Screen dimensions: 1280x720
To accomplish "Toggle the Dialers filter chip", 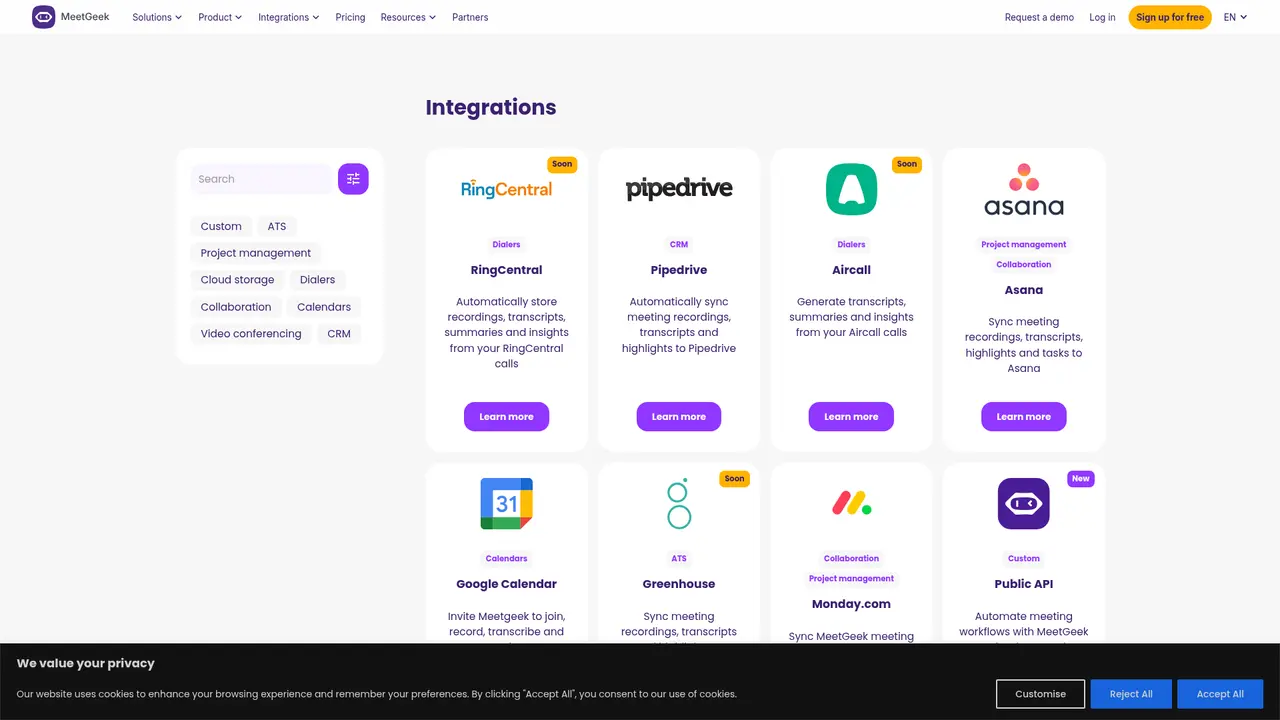I will pyautogui.click(x=317, y=280).
